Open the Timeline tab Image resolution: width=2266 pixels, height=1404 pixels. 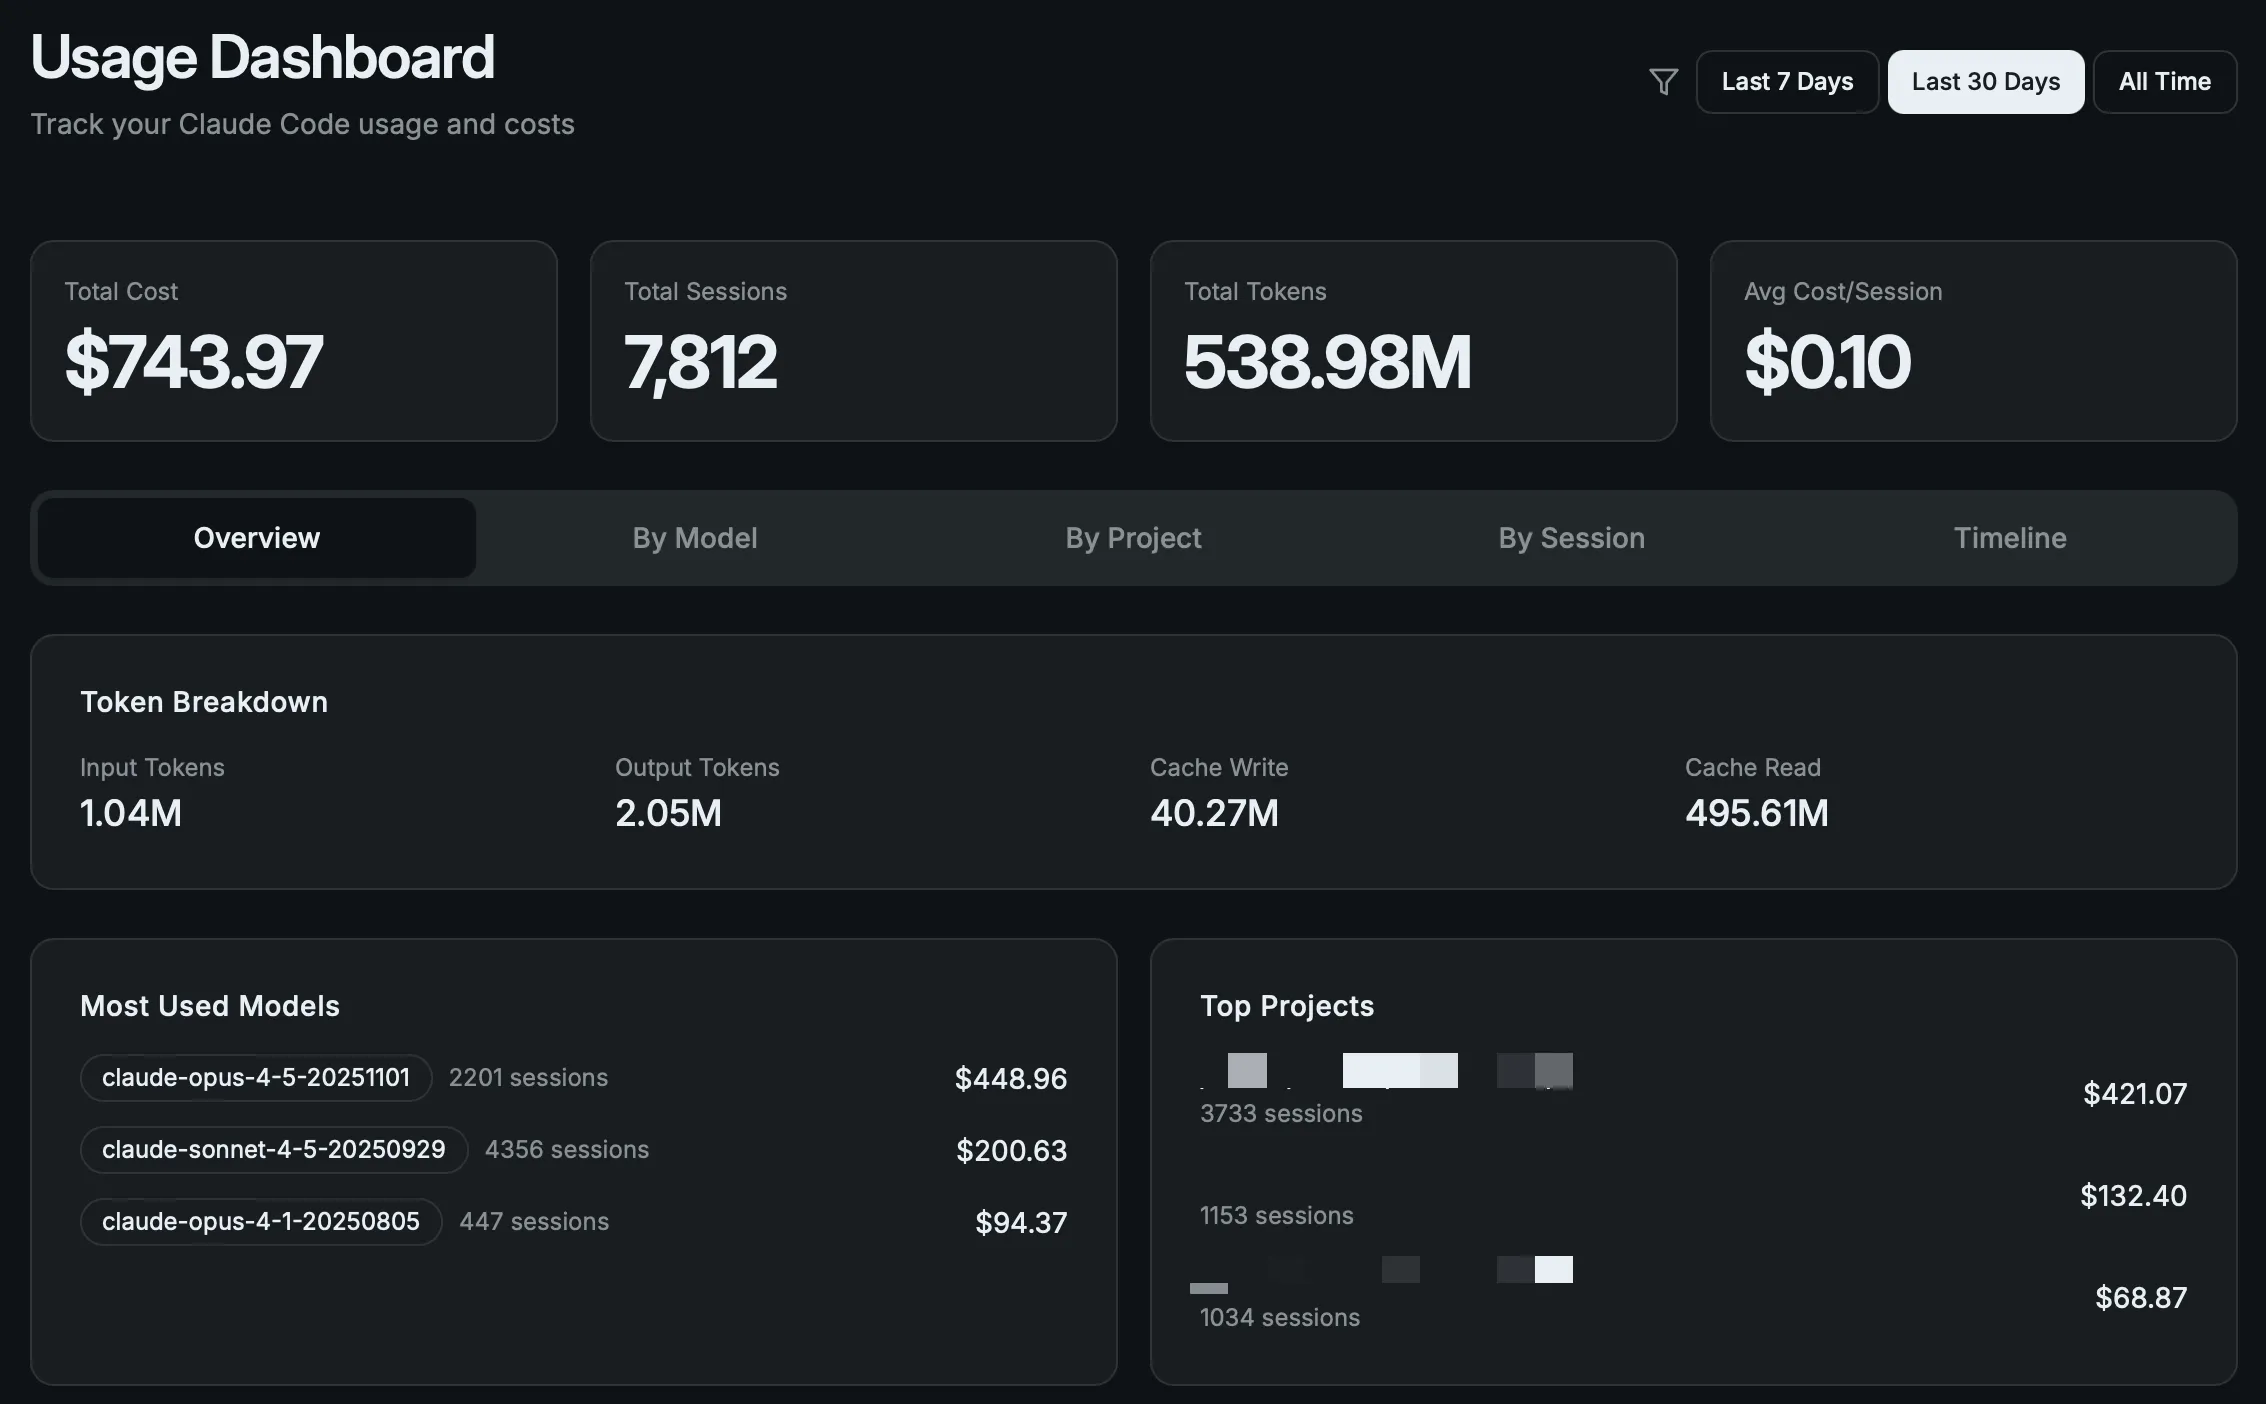coord(2010,538)
